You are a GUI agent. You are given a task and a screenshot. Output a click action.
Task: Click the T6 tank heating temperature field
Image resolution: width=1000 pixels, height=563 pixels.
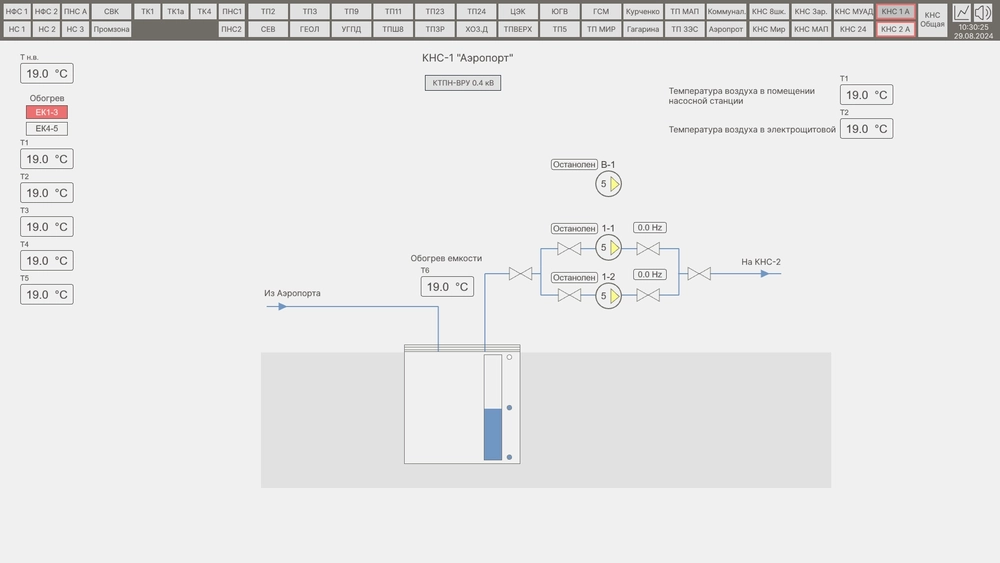click(x=447, y=287)
